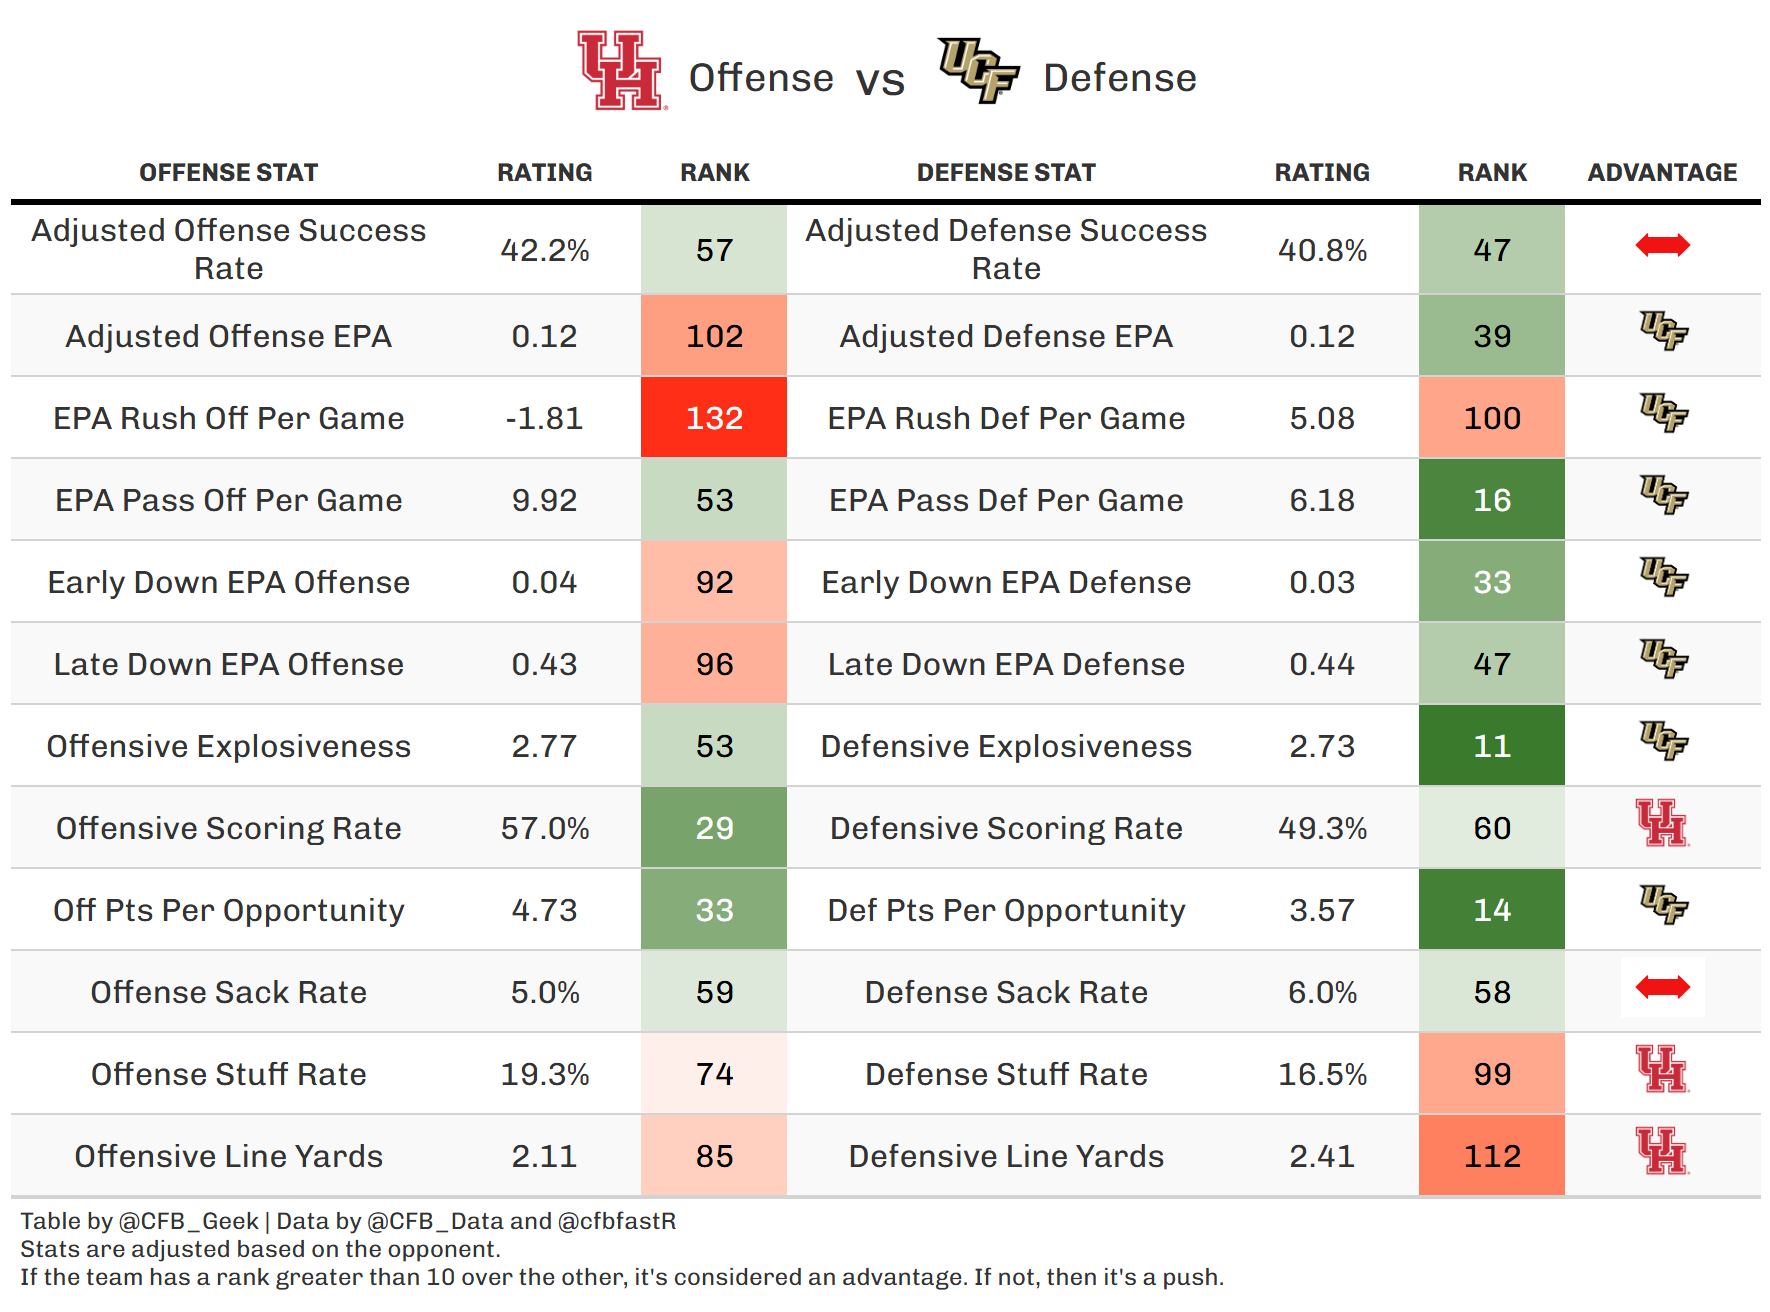Click the EPA Pass Off Per Game label
The height and width of the screenshot is (1312, 1770).
(x=228, y=500)
